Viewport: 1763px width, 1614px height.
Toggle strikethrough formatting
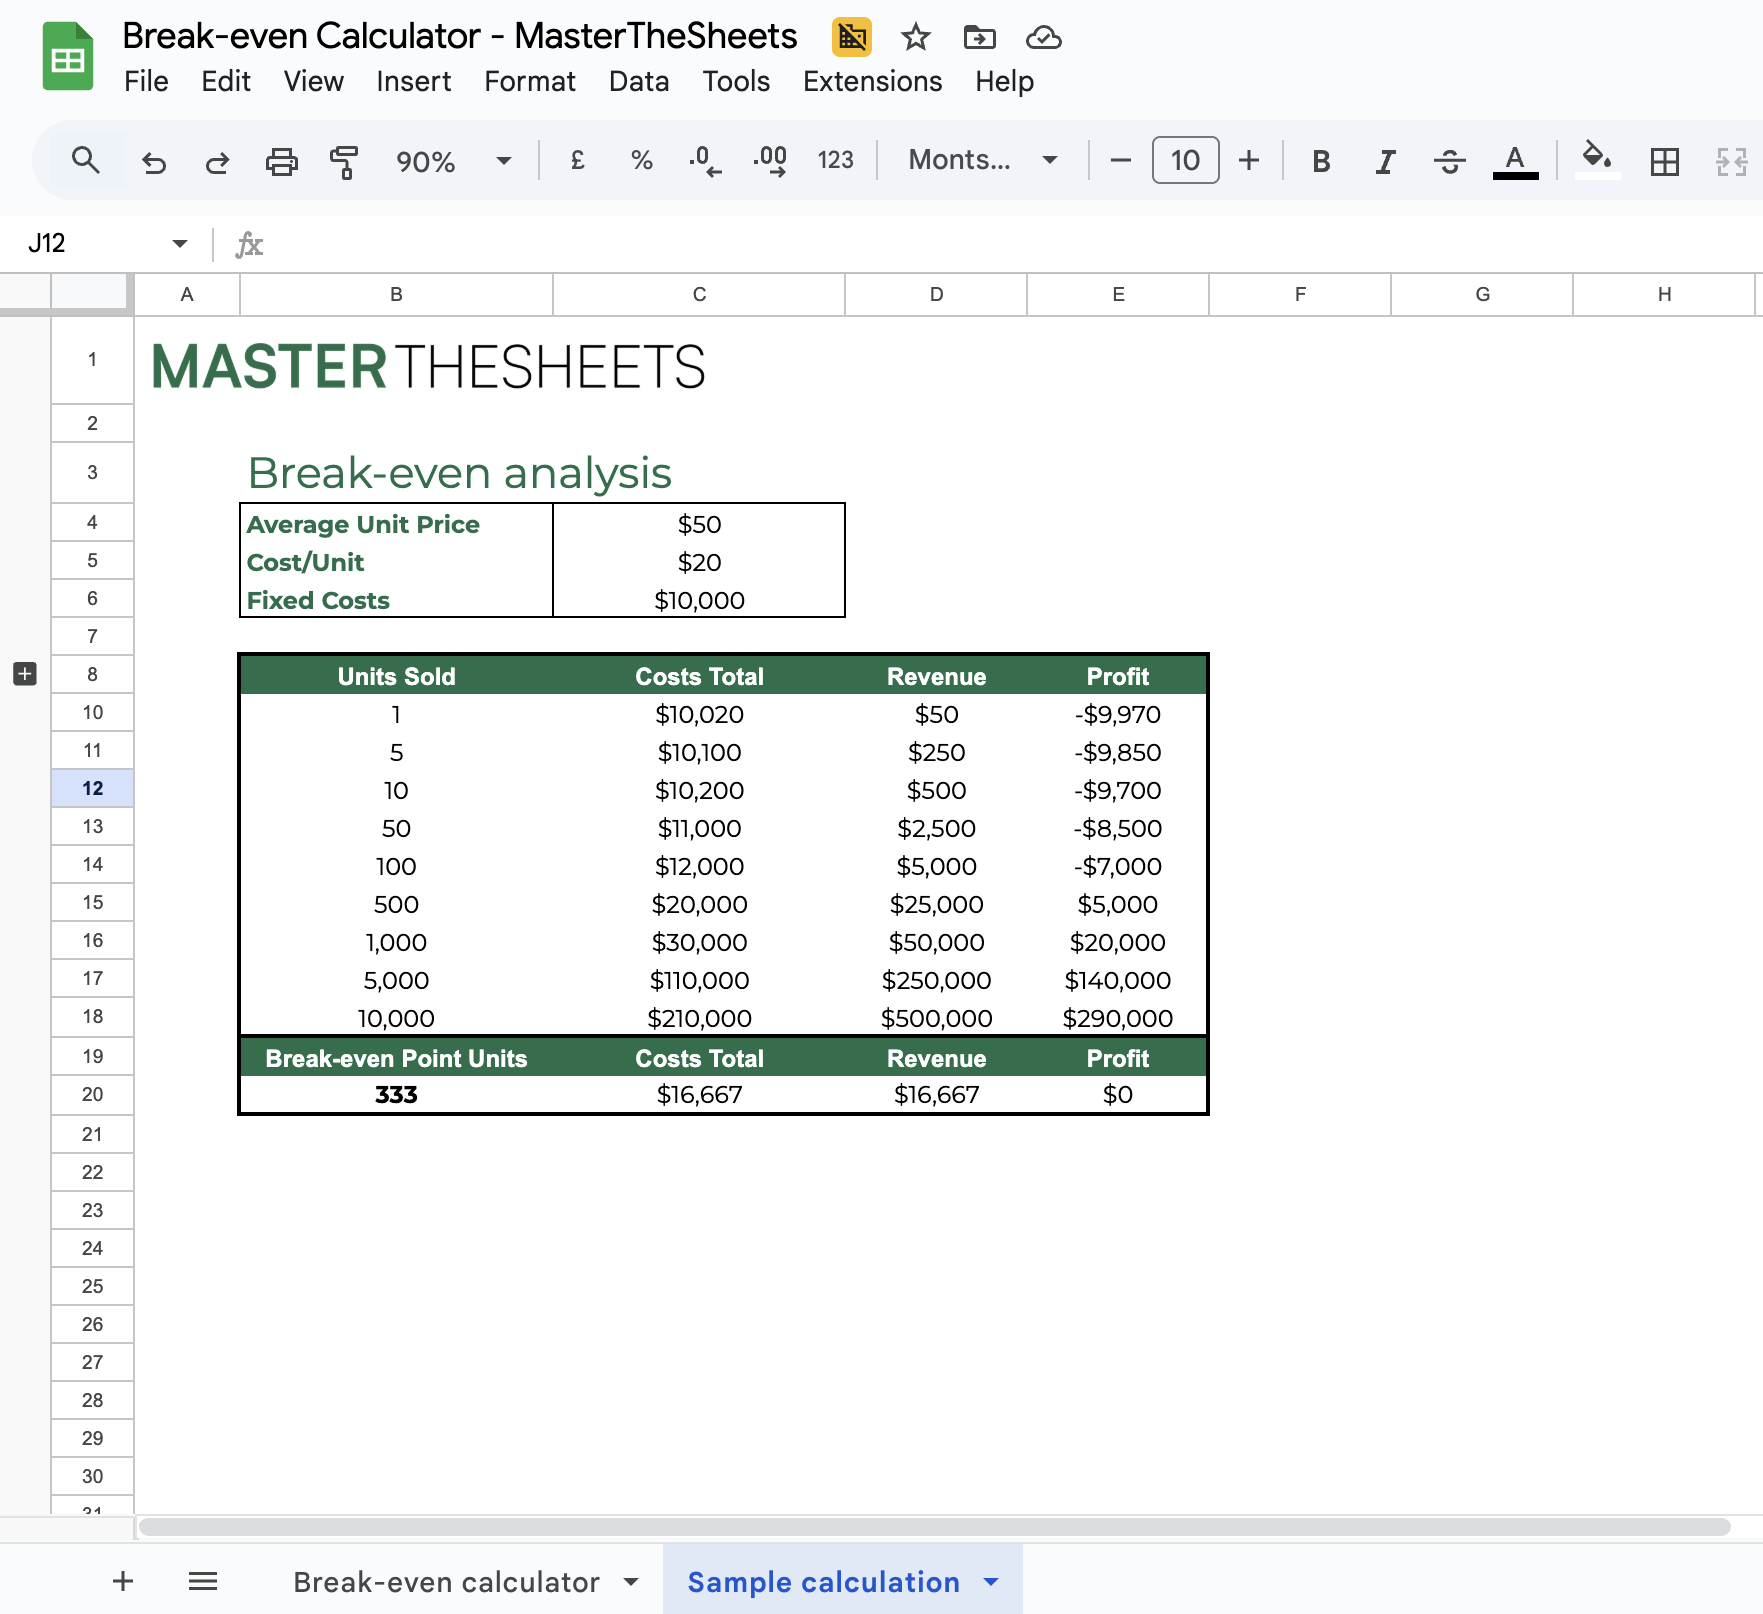click(x=1449, y=161)
